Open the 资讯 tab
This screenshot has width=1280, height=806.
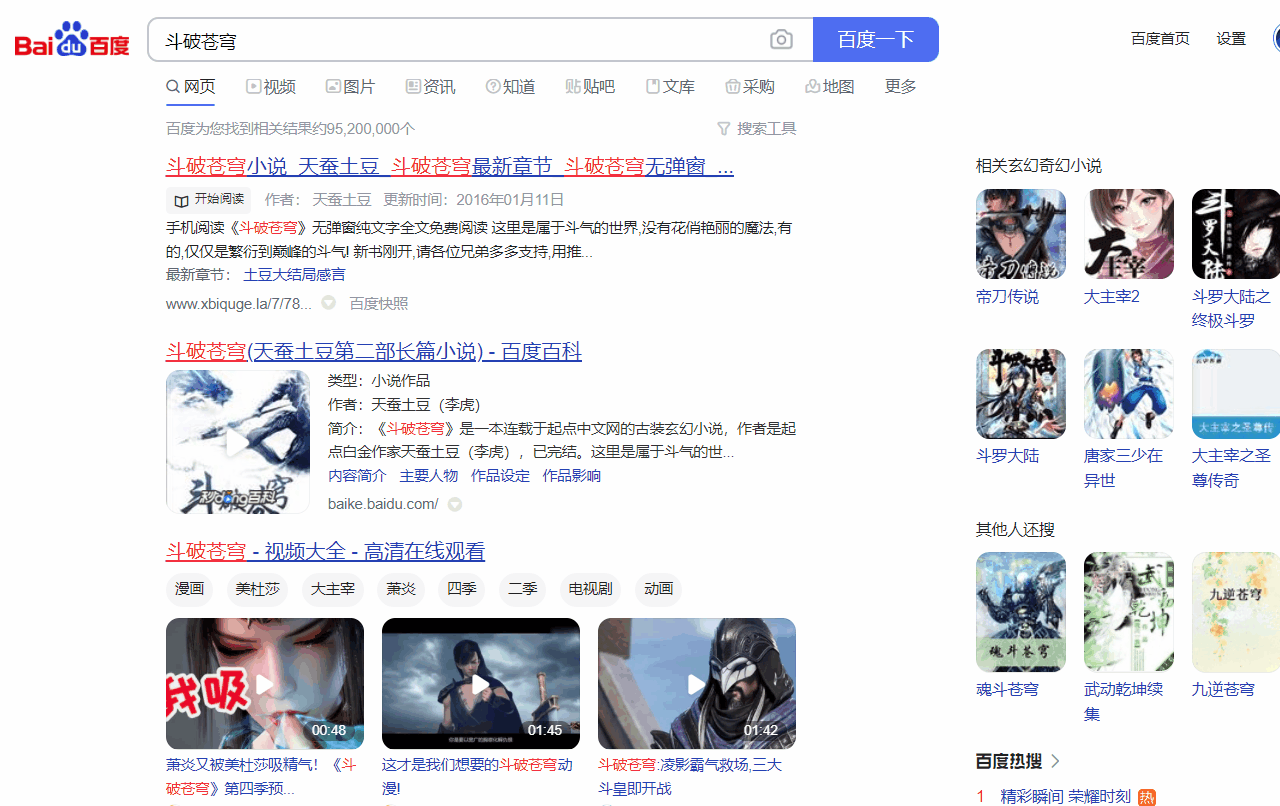click(x=430, y=87)
